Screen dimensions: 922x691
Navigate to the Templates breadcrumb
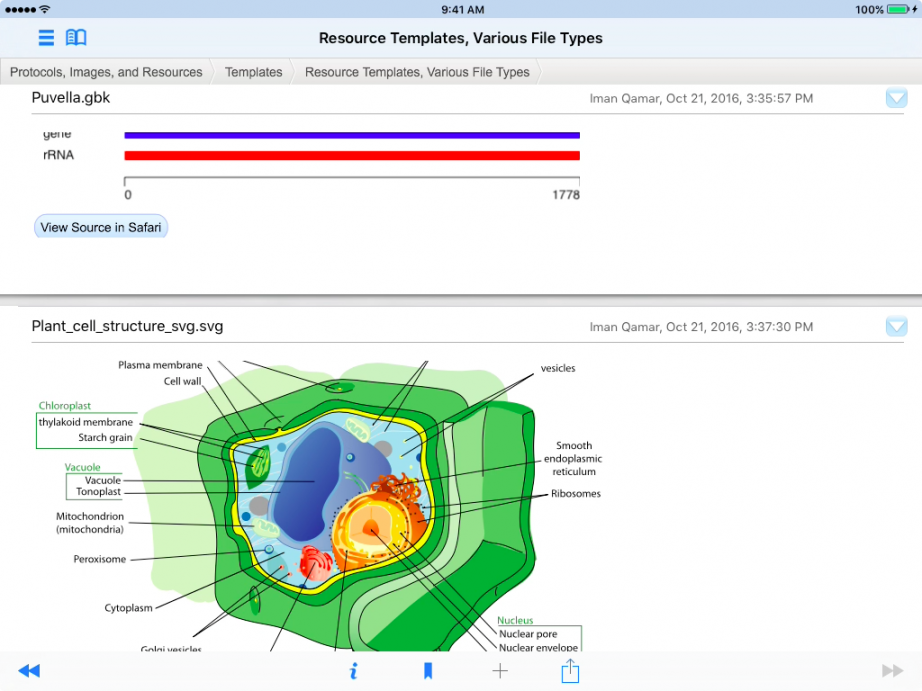253,72
